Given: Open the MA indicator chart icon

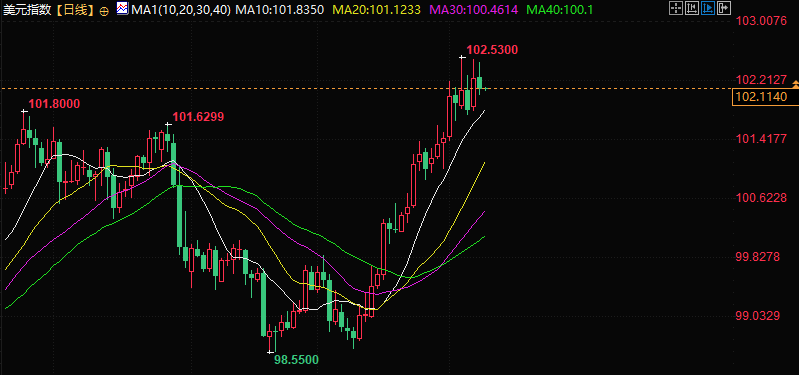Looking at the screenshot, I should (x=122, y=9).
